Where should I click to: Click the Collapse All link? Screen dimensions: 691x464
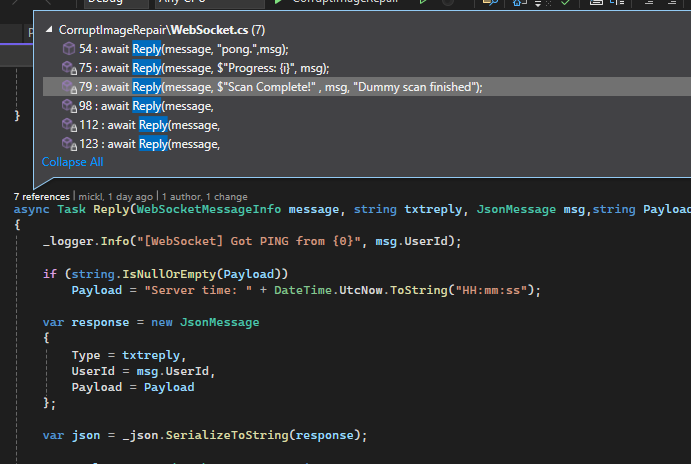tap(72, 162)
